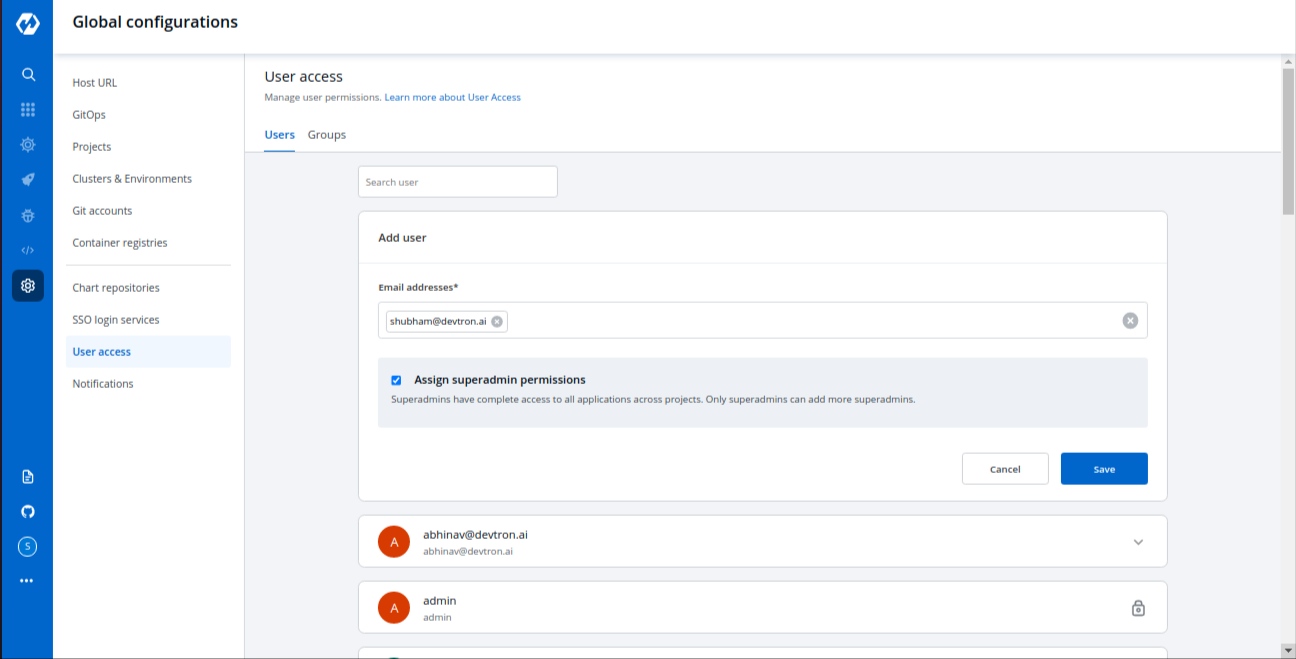This screenshot has height=659, width=1296.
Task: Click the Devtron logo icon
Action: 27,23
